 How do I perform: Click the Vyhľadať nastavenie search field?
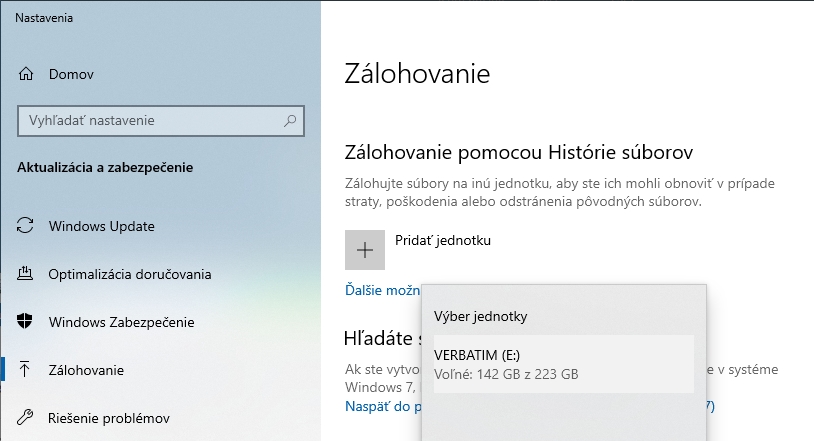[150, 121]
